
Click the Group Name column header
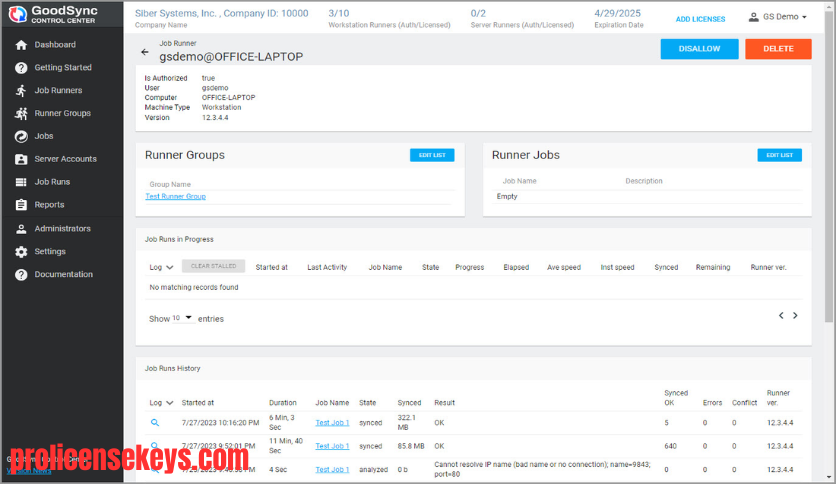click(x=170, y=184)
